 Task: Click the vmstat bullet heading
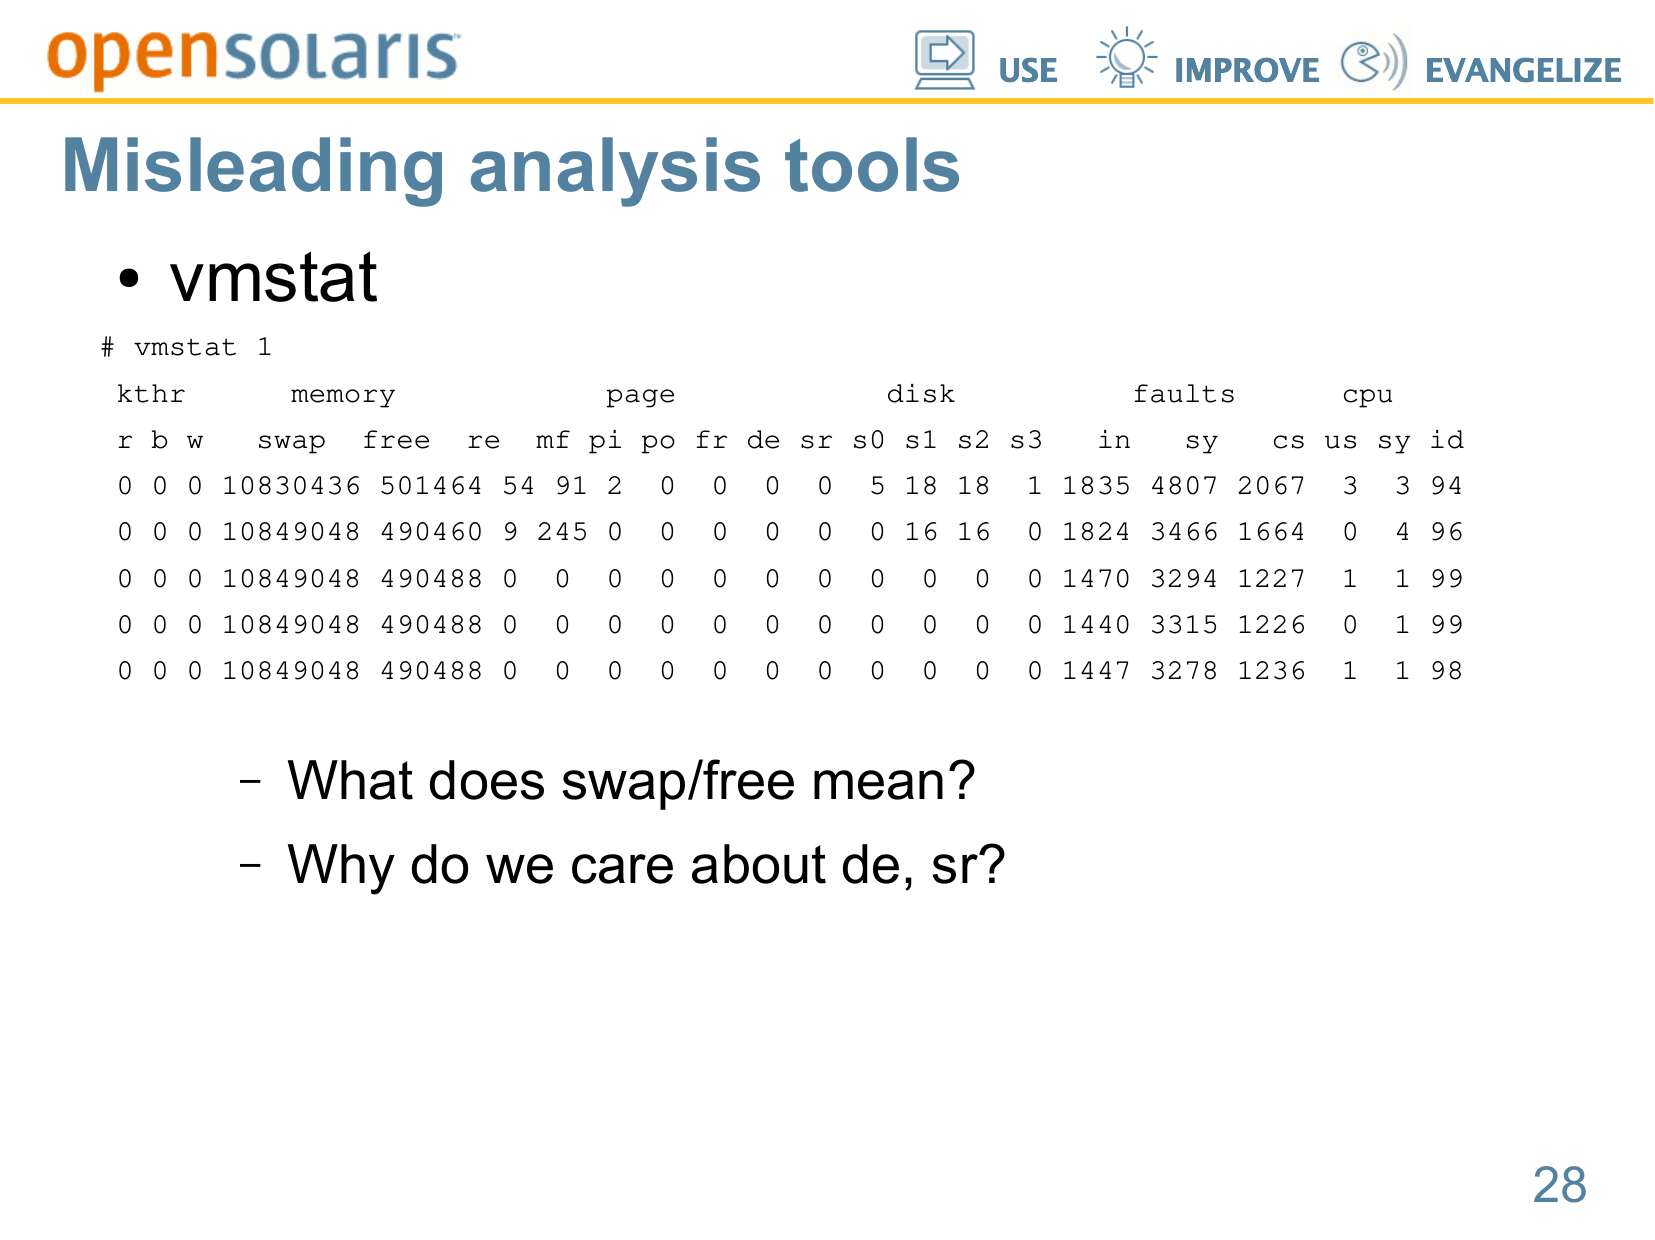273,277
